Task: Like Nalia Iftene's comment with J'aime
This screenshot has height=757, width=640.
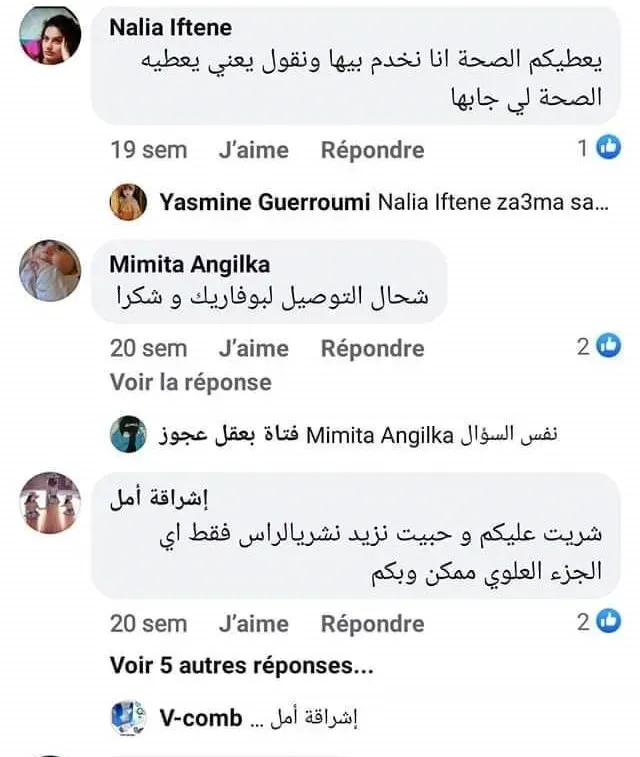Action: [253, 150]
